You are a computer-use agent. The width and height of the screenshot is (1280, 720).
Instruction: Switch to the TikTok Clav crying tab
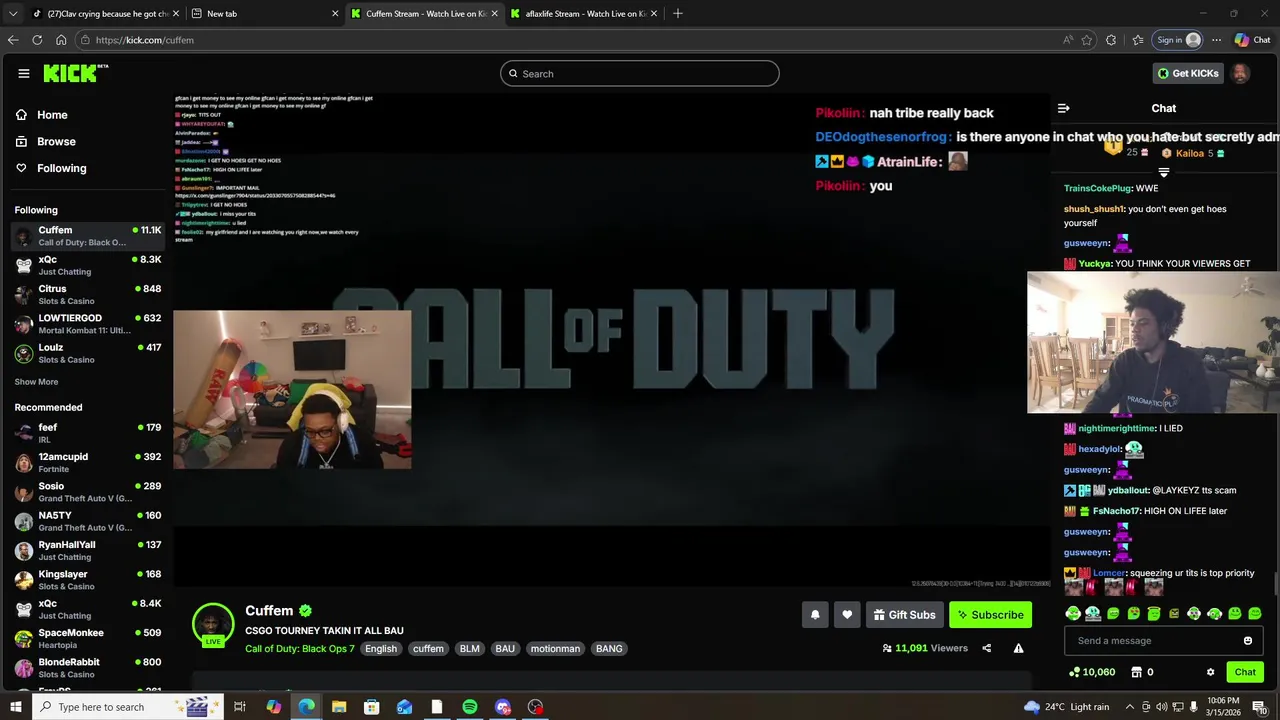tap(104, 13)
